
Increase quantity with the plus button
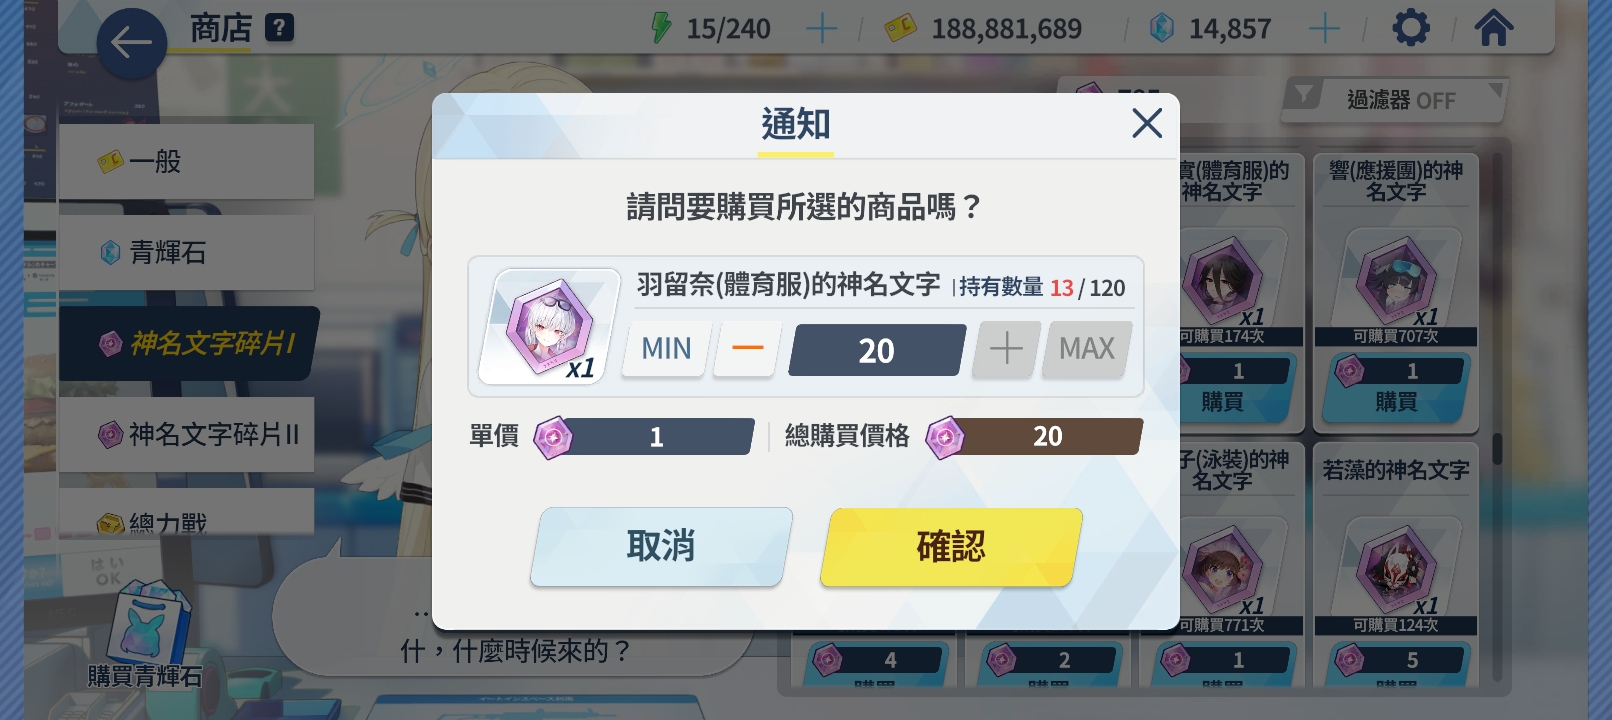click(1005, 349)
